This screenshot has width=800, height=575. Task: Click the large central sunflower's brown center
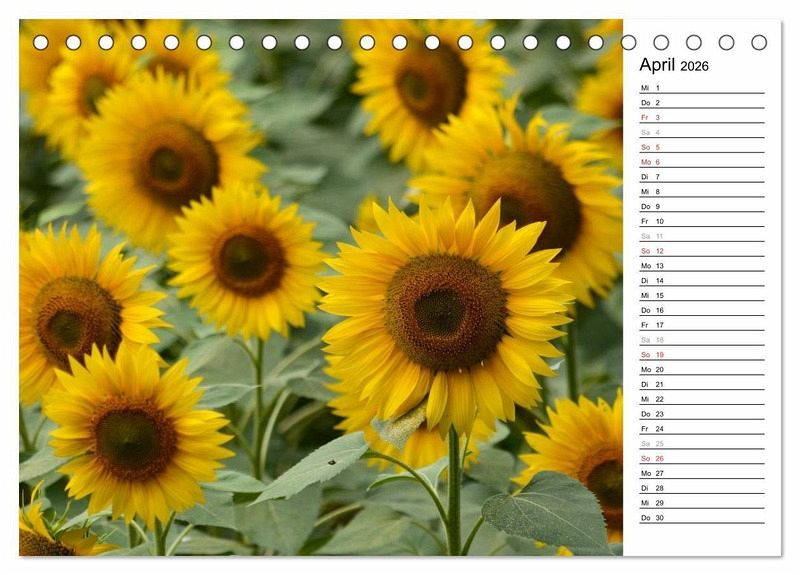445,311
